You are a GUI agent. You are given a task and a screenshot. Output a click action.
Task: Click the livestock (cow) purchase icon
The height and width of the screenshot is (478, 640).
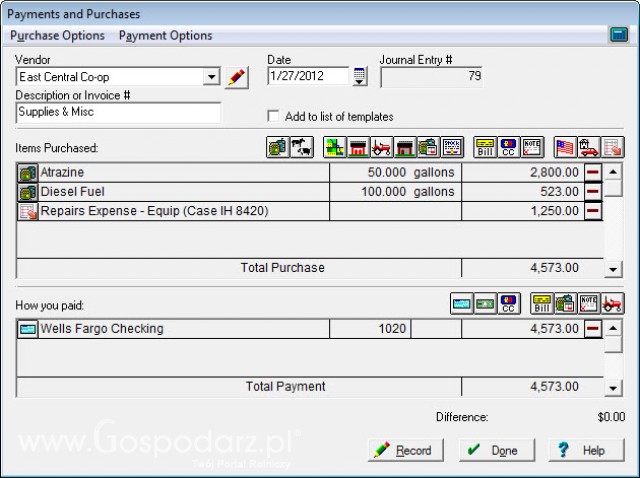300,148
